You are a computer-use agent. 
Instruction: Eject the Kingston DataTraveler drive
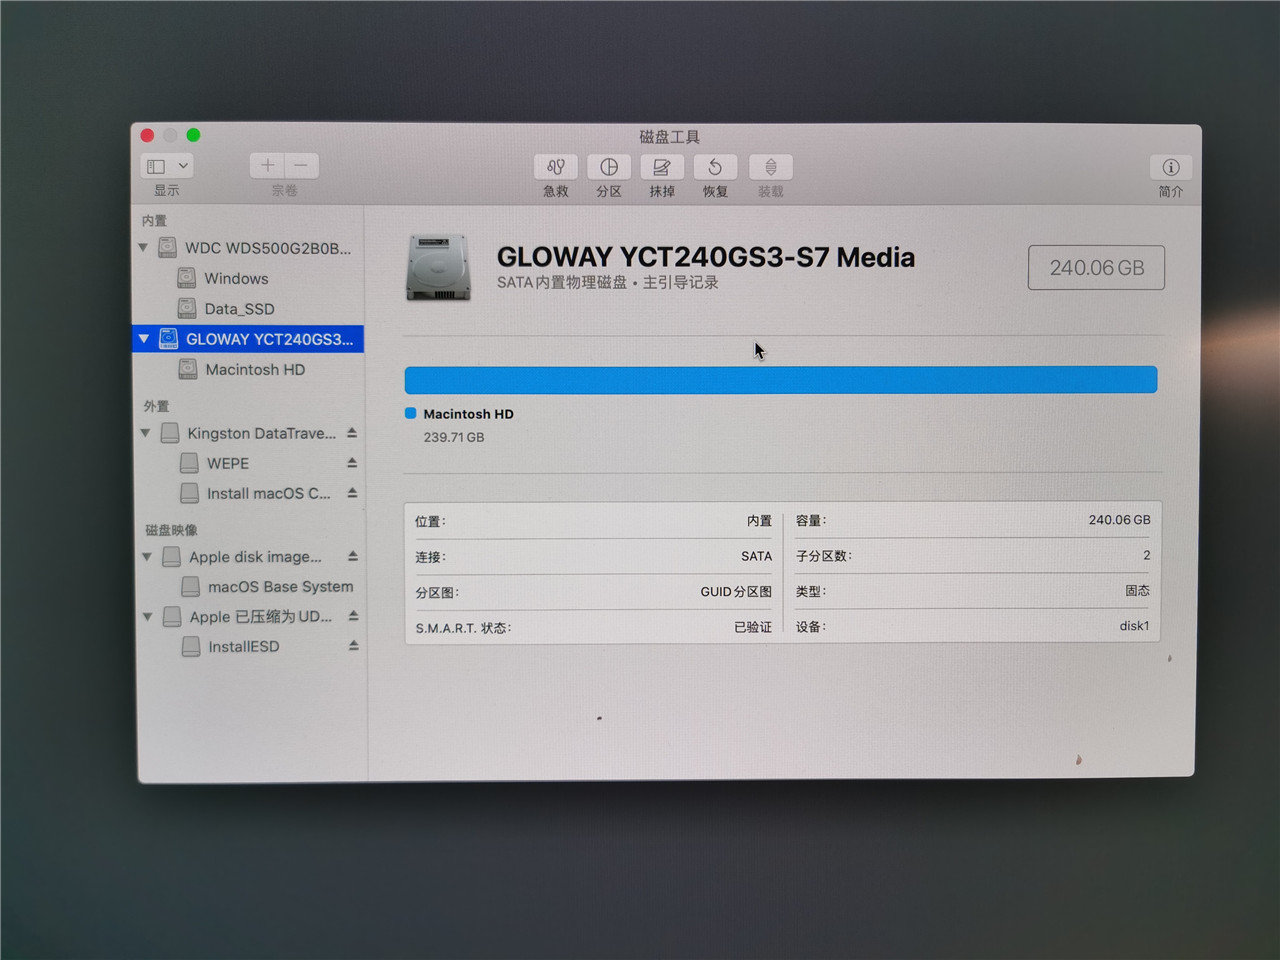[x=352, y=432]
